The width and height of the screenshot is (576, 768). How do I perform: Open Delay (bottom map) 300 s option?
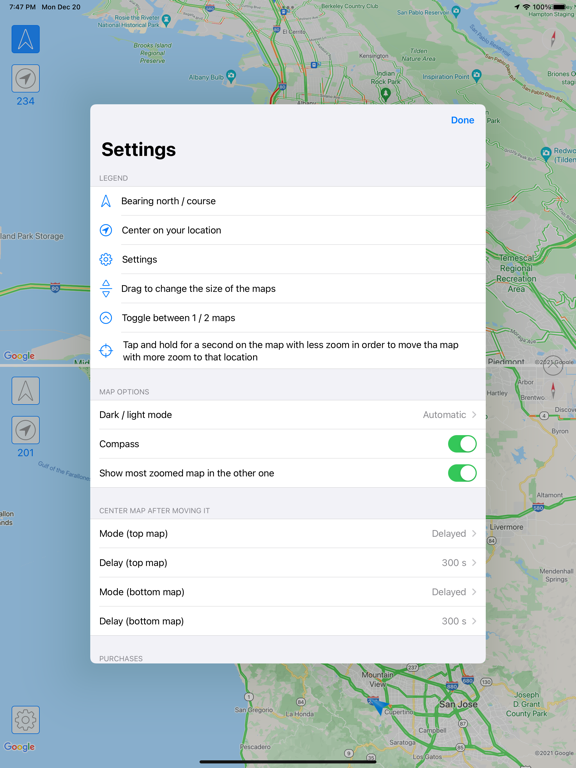(x=288, y=621)
